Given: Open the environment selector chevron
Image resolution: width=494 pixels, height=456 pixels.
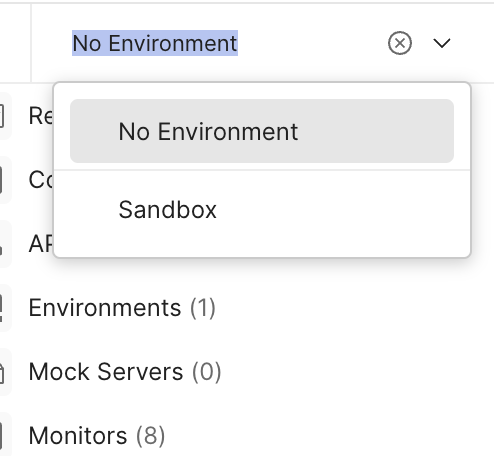Looking at the screenshot, I should tap(442, 43).
